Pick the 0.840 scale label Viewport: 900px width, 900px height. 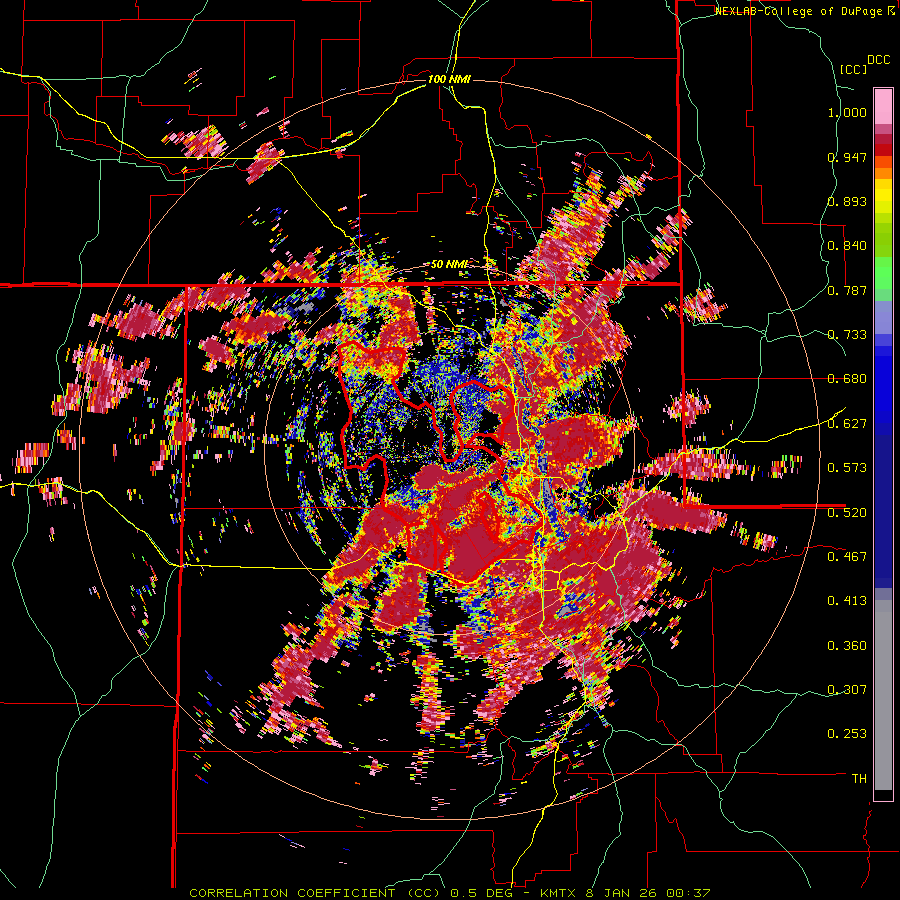pos(847,246)
